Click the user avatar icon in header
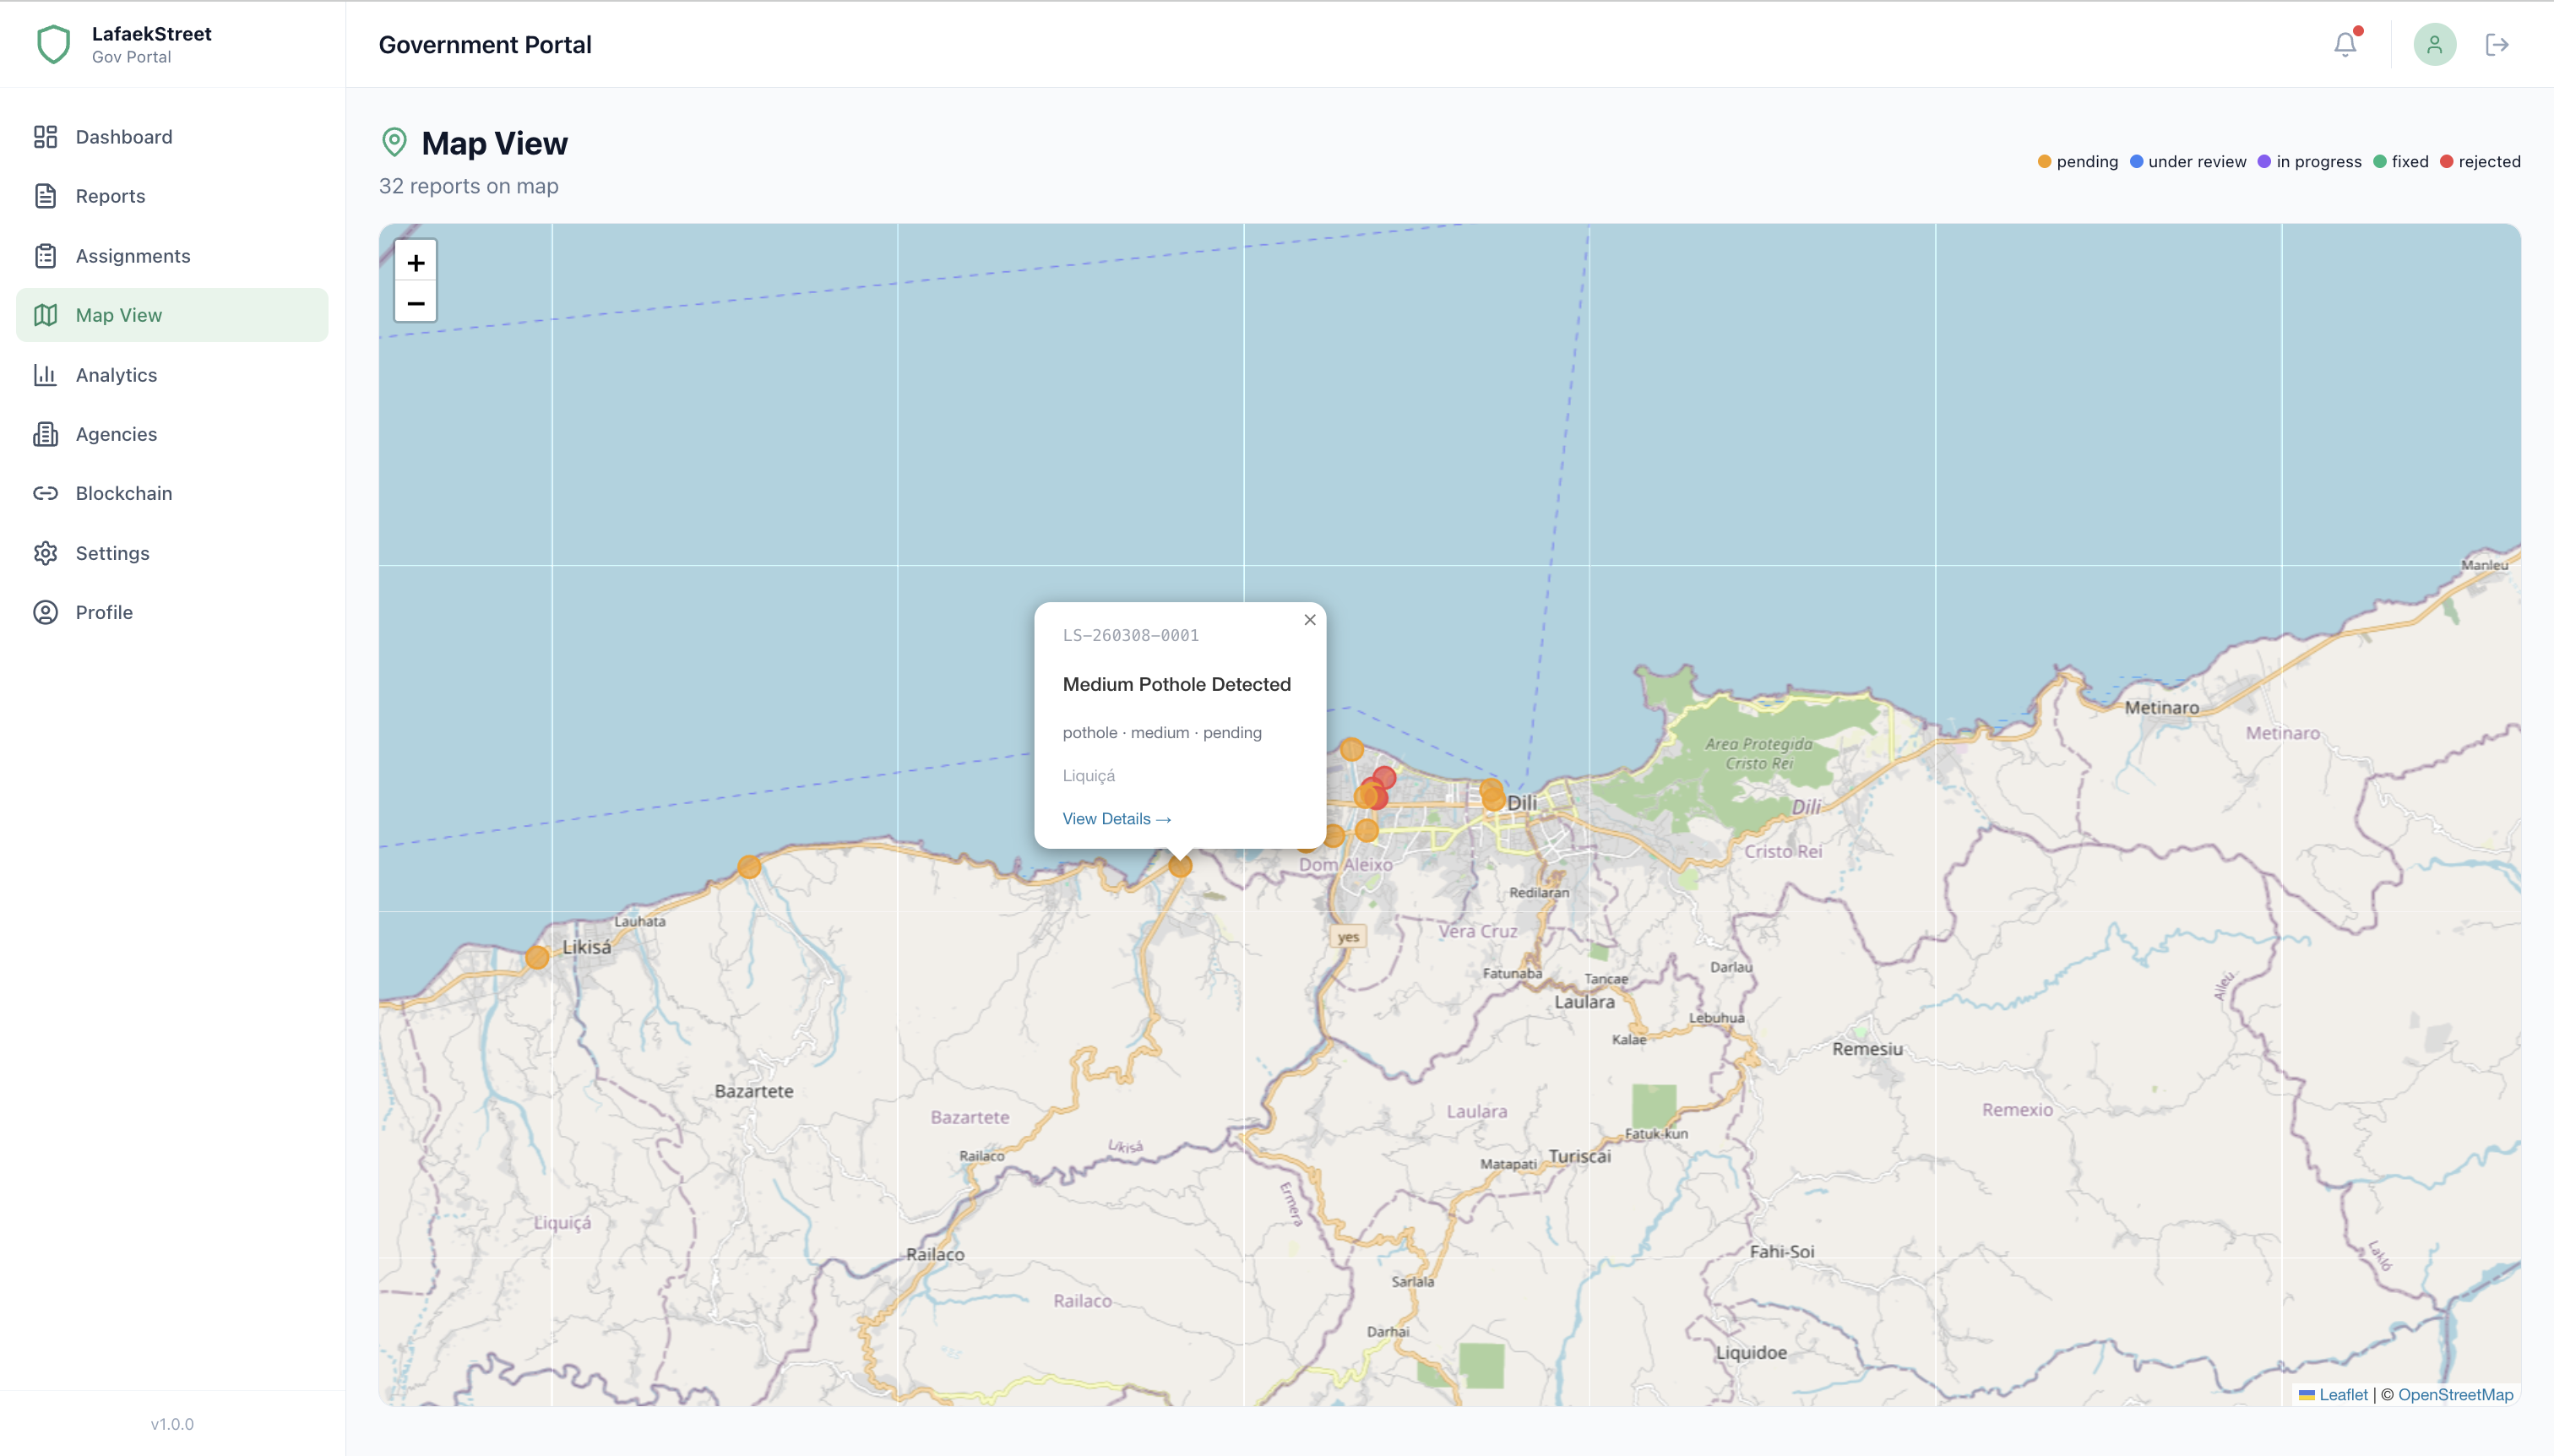Viewport: 2554px width, 1456px height. pos(2434,44)
